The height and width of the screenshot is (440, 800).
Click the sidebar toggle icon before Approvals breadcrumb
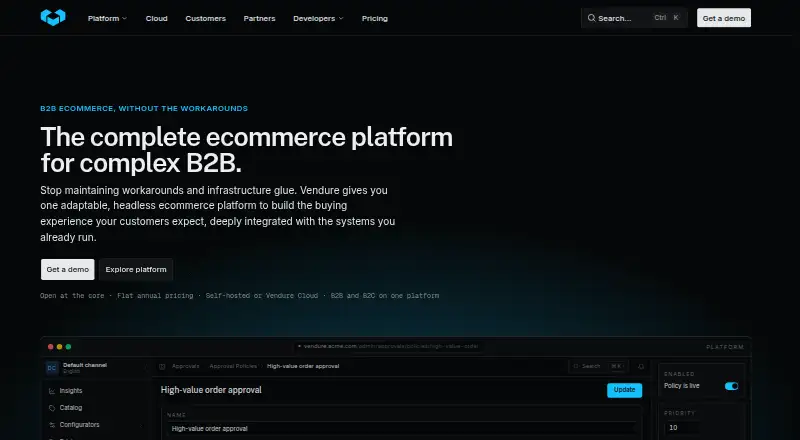[162, 366]
